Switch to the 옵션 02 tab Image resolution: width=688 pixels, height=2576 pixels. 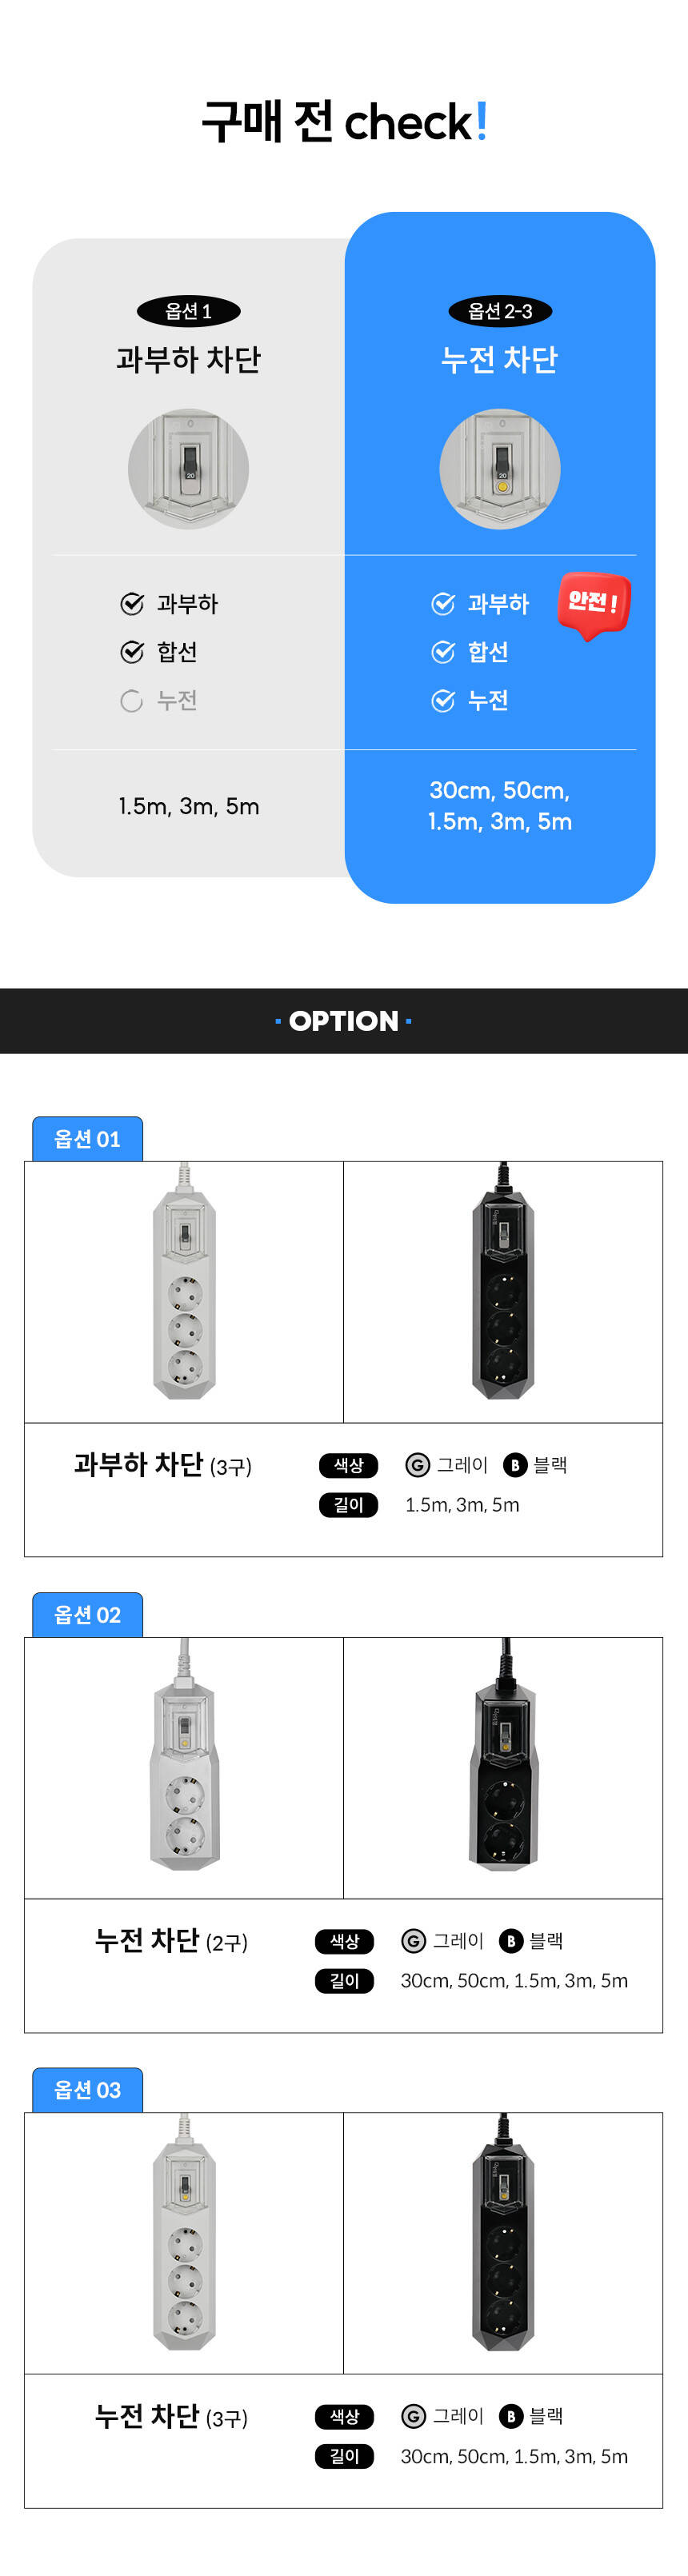tap(87, 1615)
